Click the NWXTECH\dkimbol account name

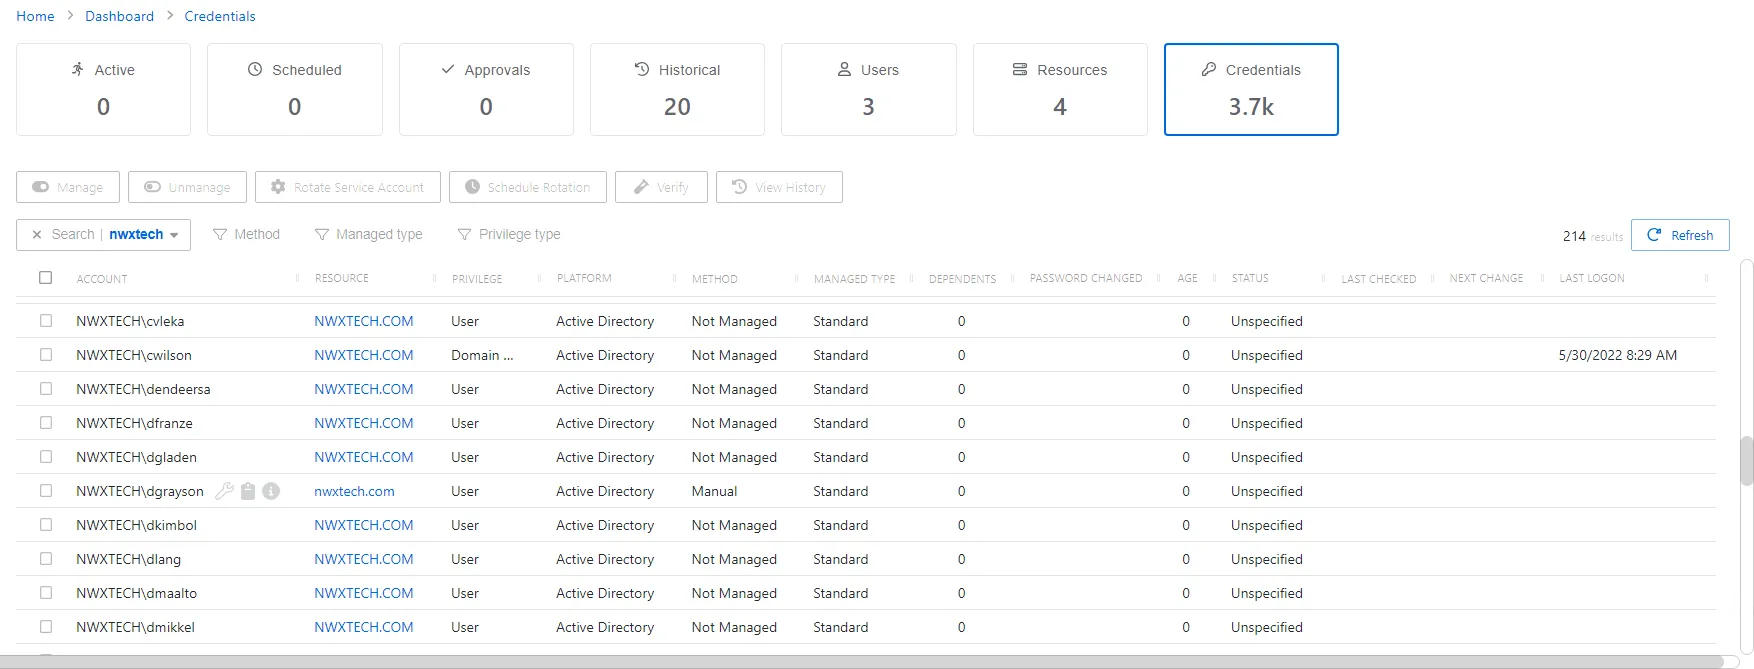coord(136,525)
